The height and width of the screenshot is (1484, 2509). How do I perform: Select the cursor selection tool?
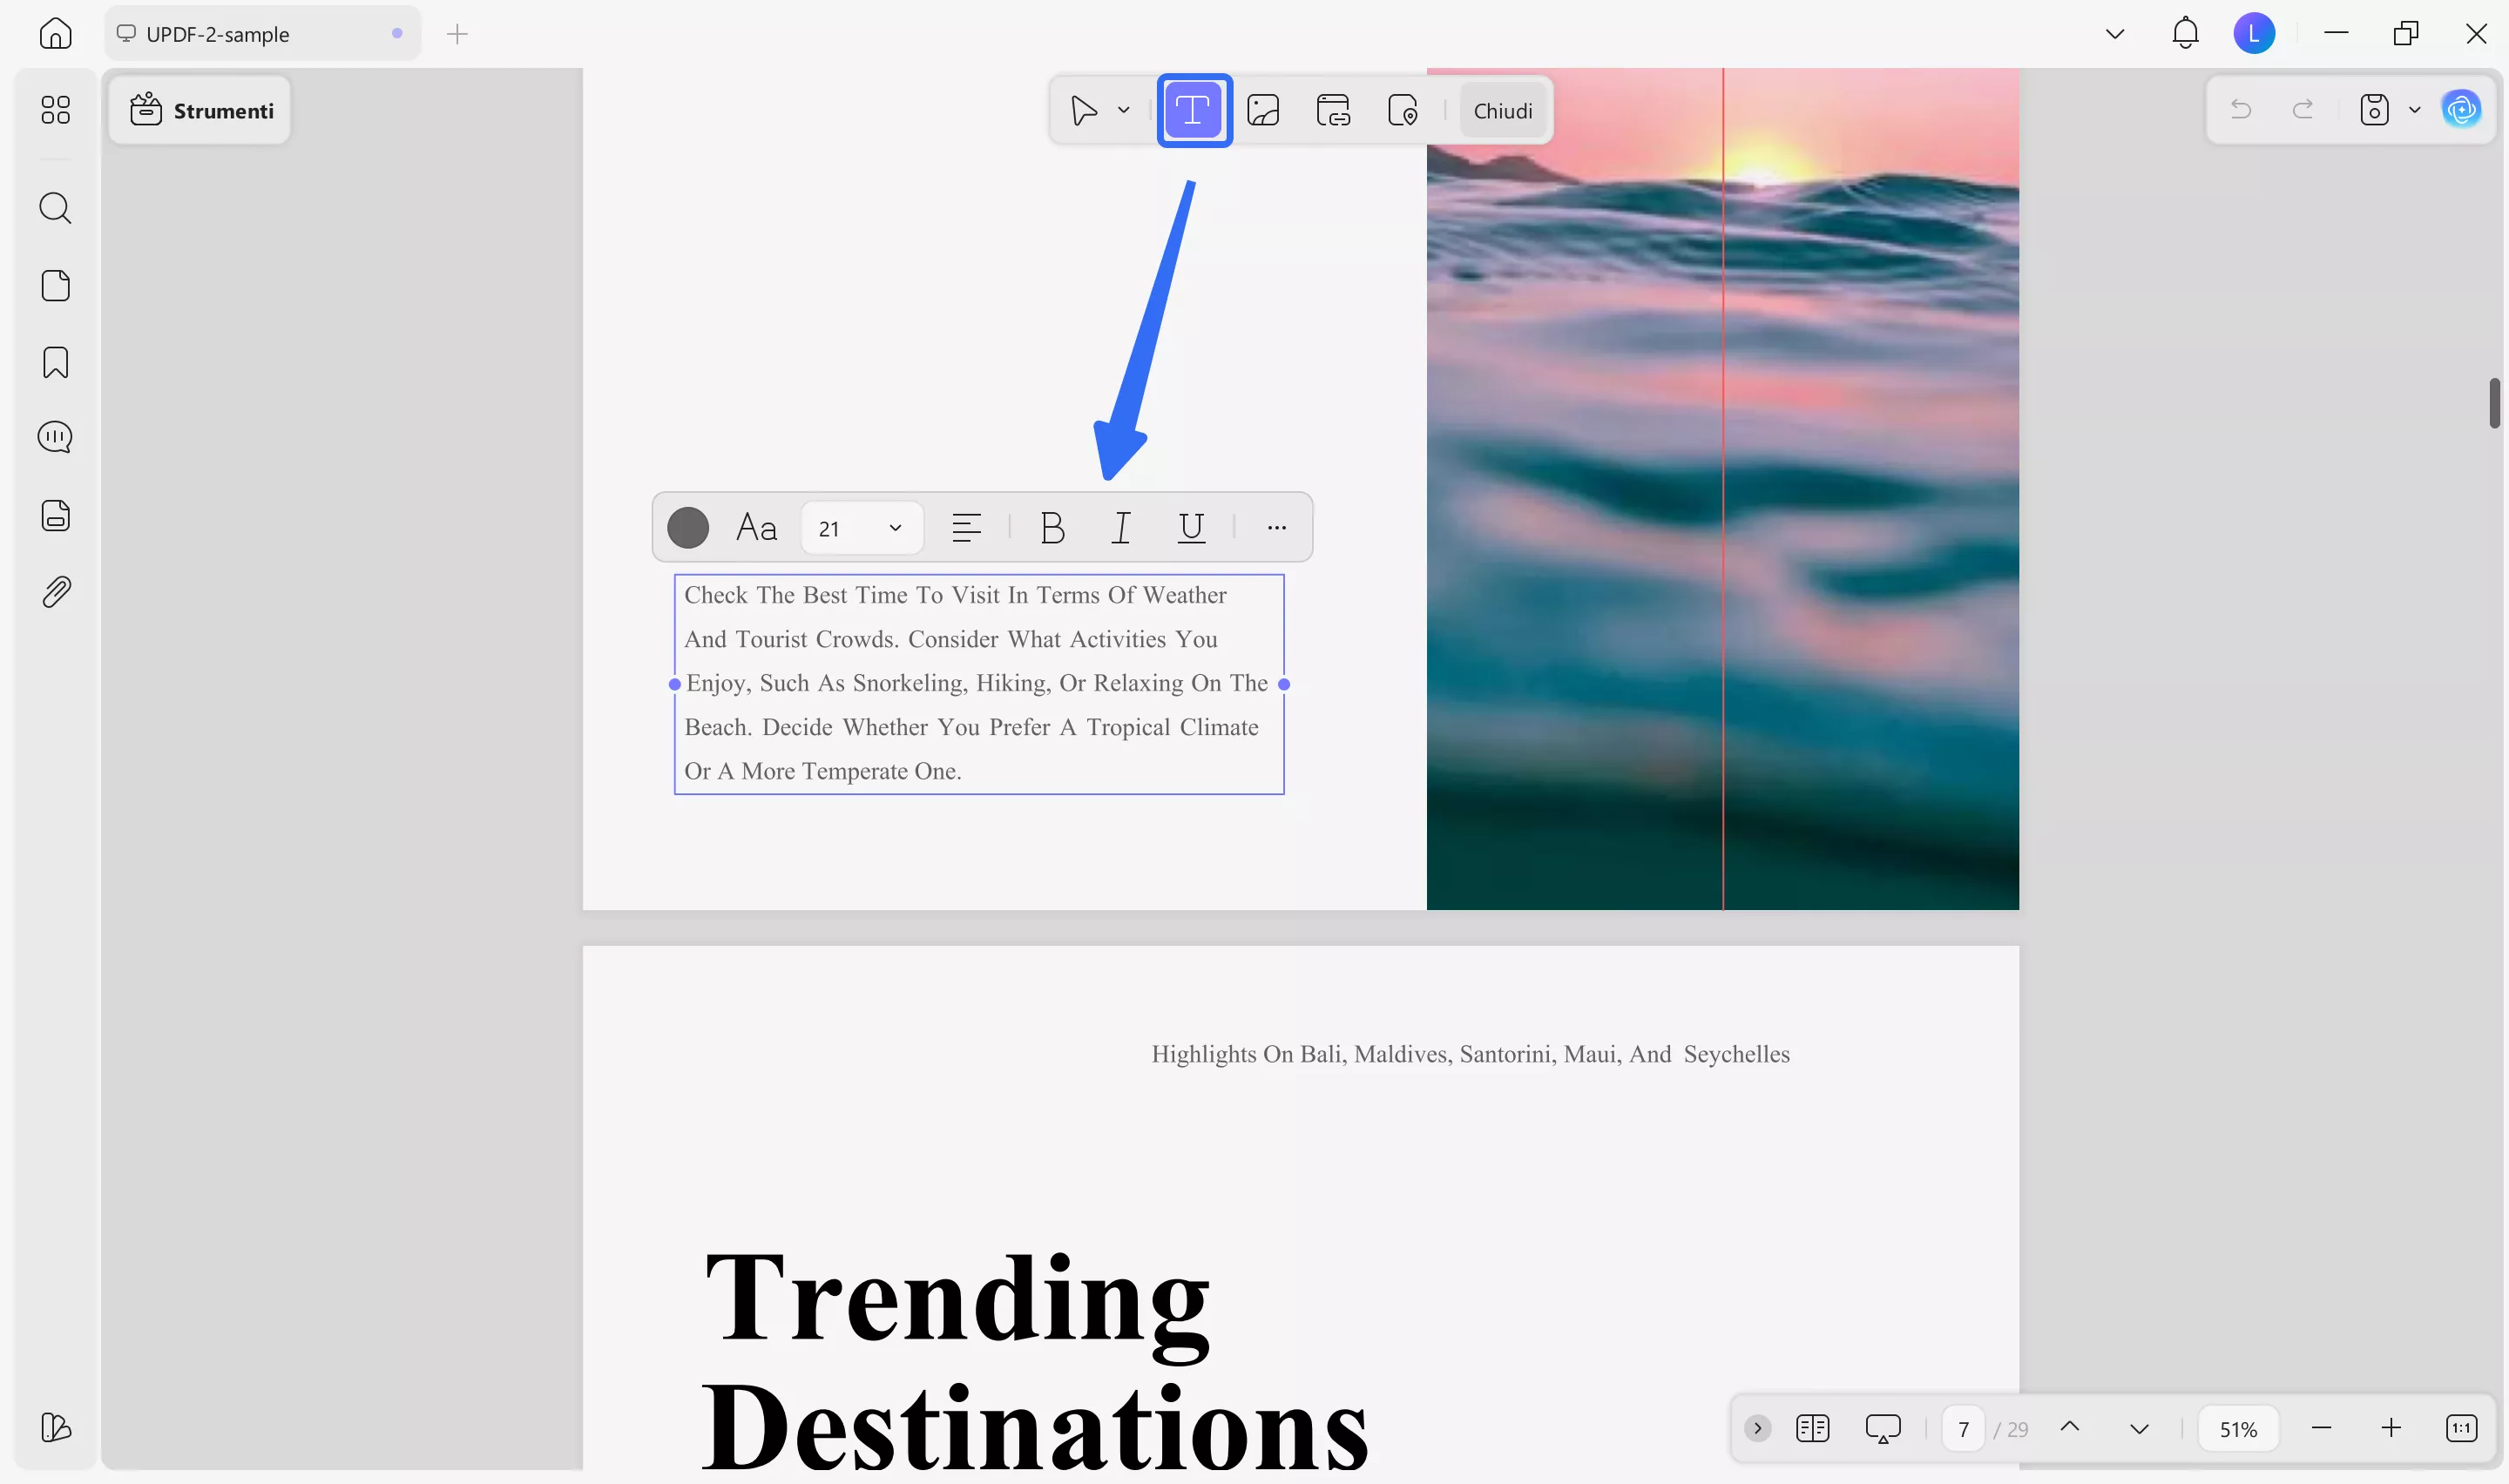1083,110
